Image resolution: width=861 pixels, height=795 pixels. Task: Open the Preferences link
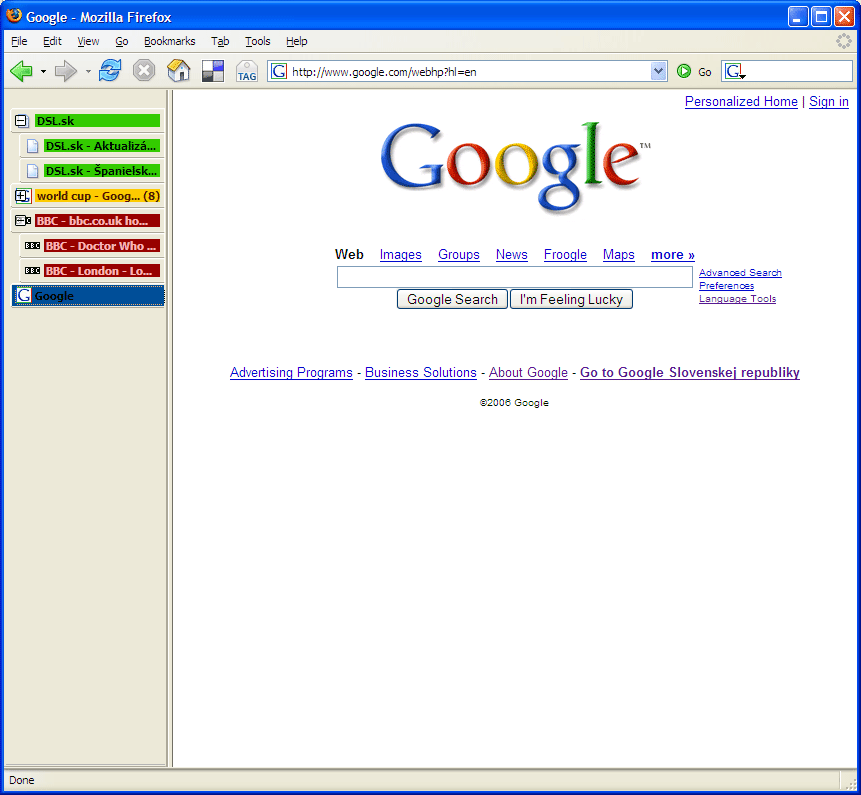coord(726,285)
